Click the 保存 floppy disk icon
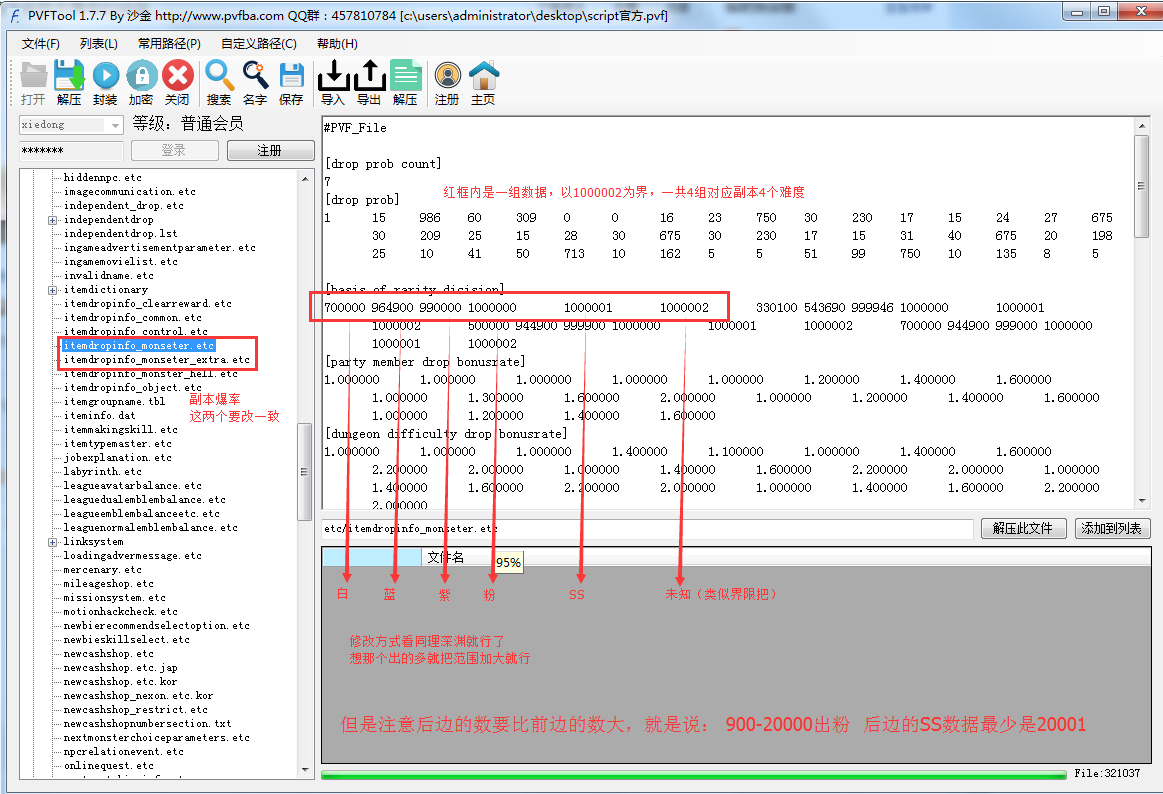Image resolution: width=1163 pixels, height=794 pixels. point(291,76)
